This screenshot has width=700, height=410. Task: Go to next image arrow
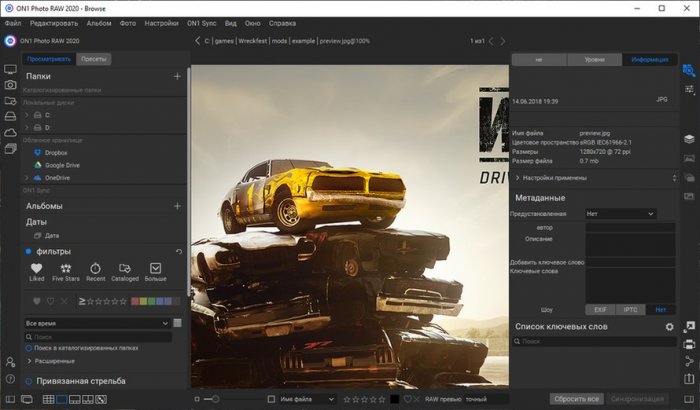pyautogui.click(x=503, y=41)
